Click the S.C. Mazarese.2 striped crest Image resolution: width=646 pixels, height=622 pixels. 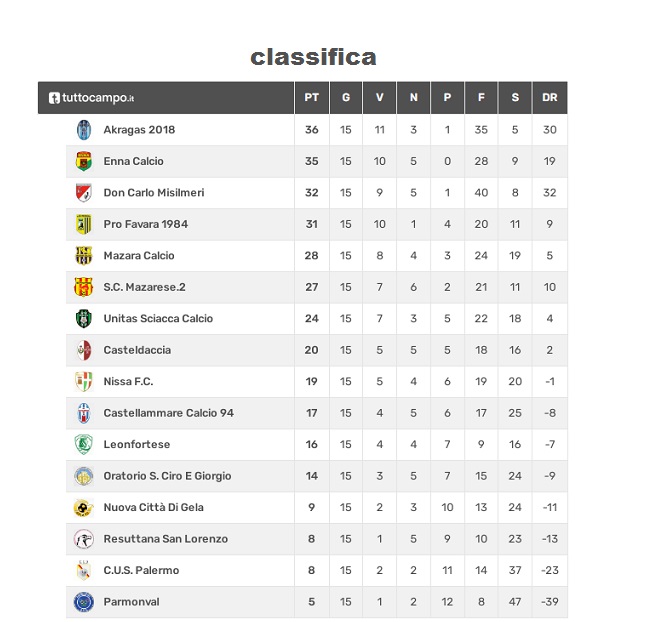click(x=84, y=287)
